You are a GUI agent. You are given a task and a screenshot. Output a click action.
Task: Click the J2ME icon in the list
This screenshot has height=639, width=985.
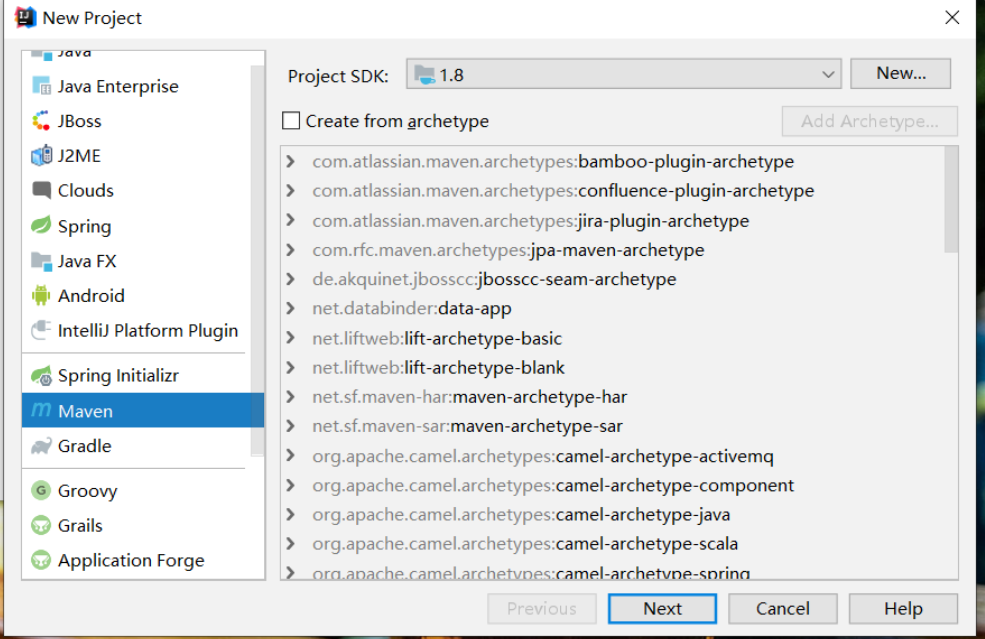coord(41,156)
